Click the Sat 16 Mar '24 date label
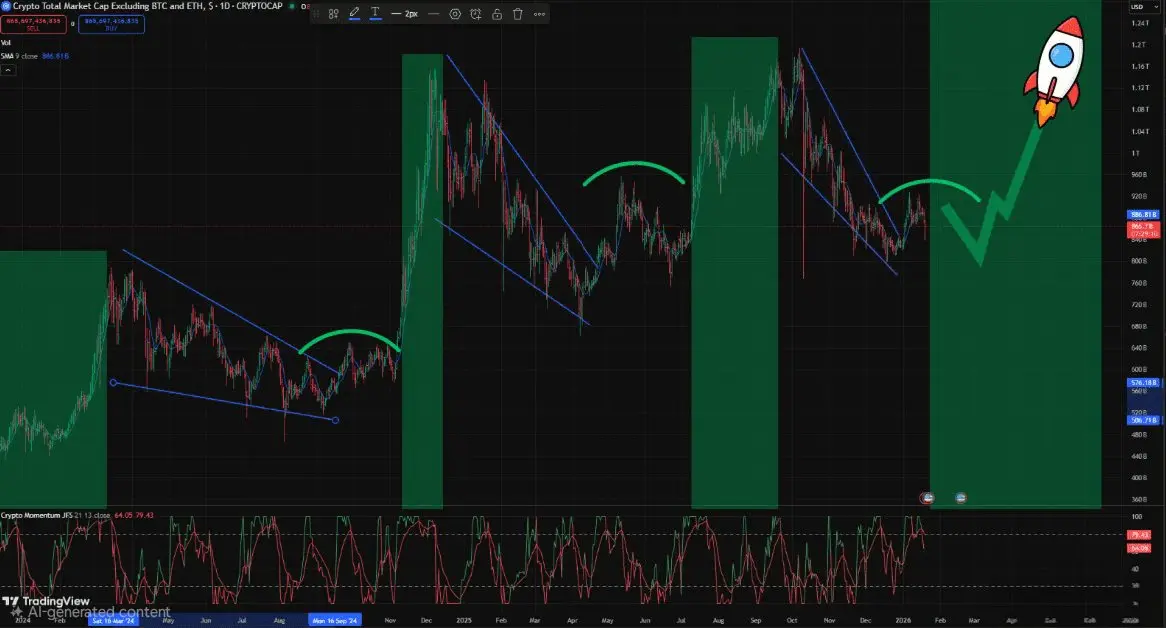1166x628 pixels. (x=113, y=621)
